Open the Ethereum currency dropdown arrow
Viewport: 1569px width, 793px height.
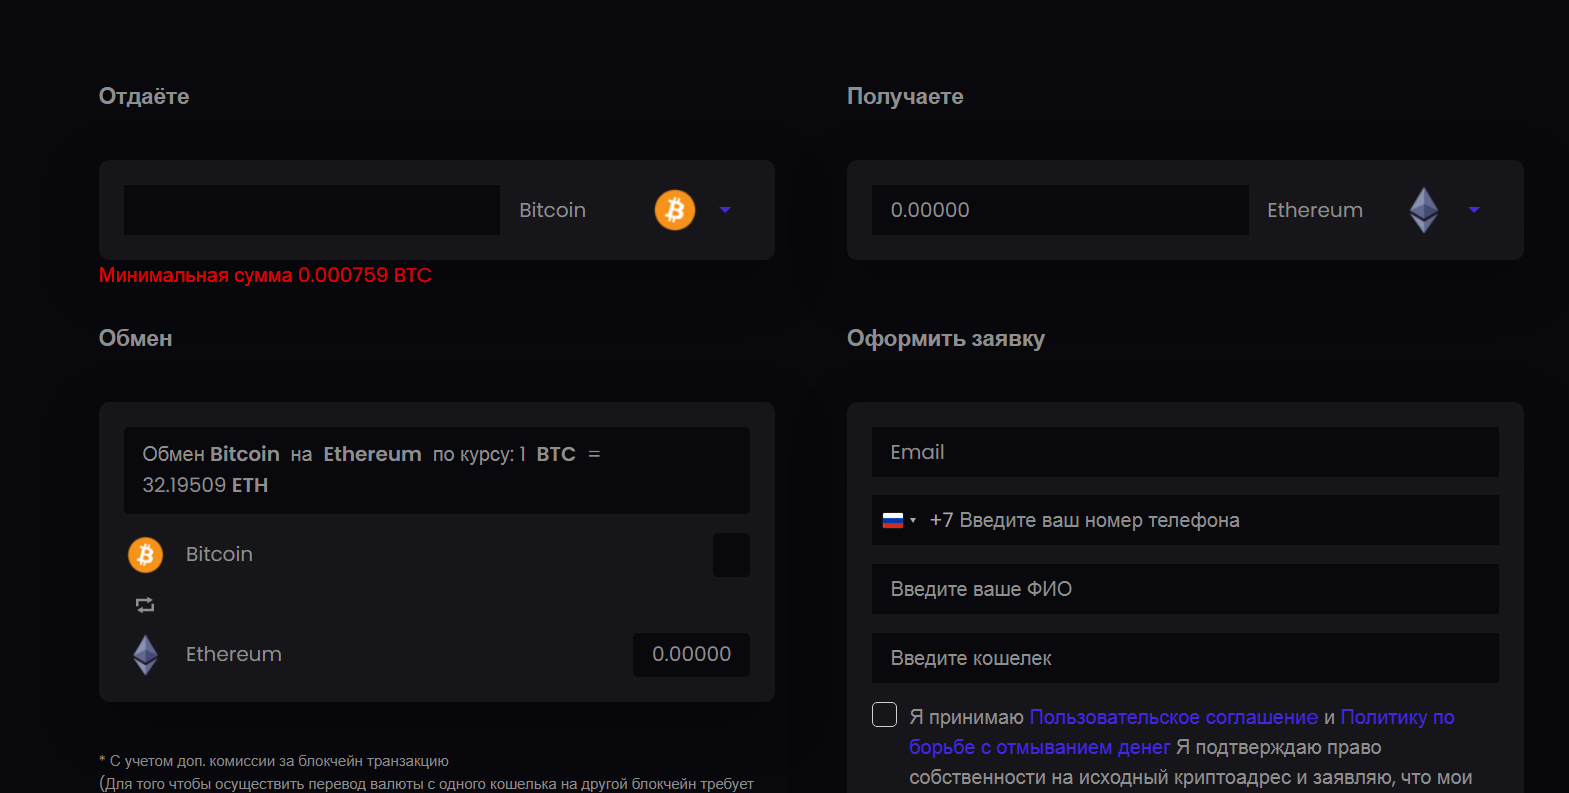tap(1473, 210)
